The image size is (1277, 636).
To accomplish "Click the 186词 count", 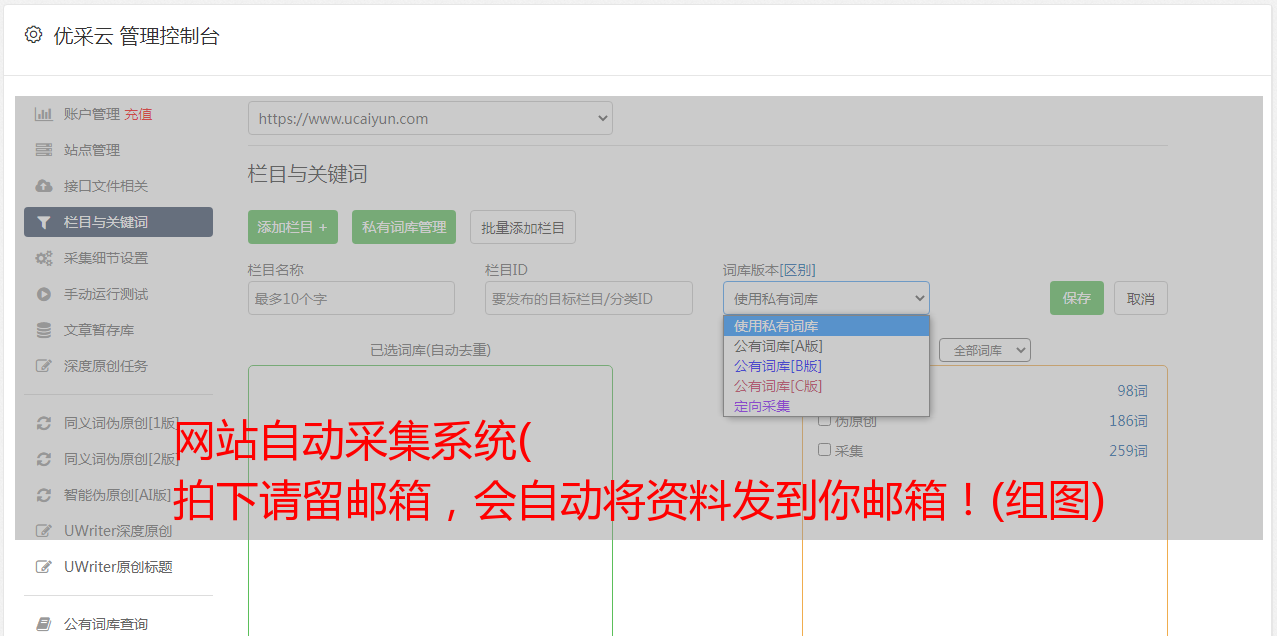I will click(x=1128, y=421).
